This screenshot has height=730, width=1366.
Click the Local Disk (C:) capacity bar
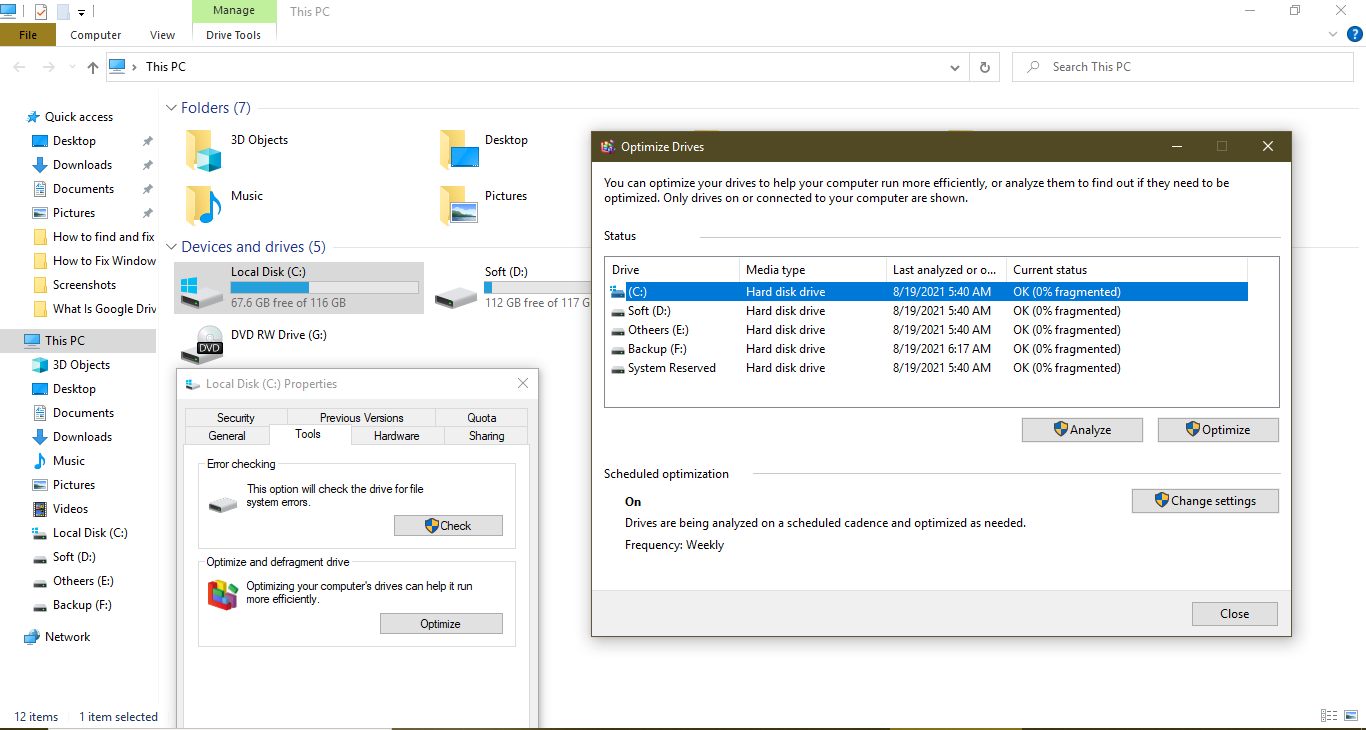pos(324,288)
